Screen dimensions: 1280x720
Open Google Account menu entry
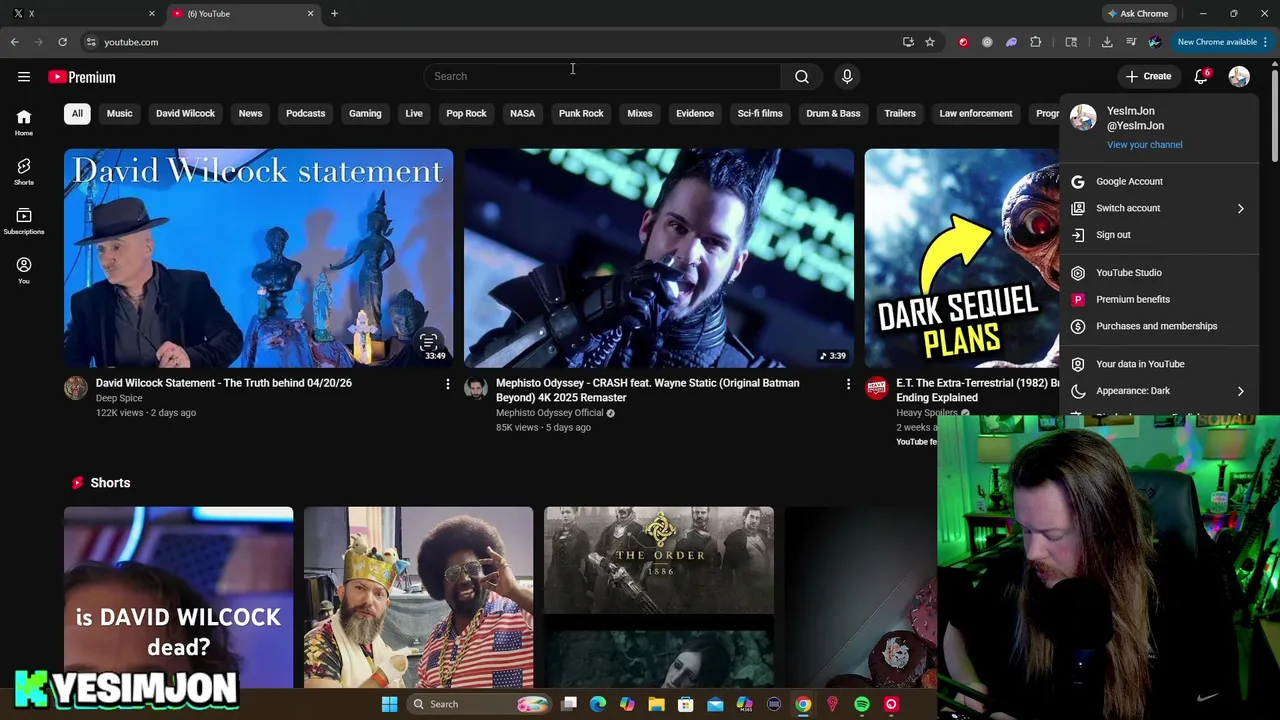(1159, 181)
